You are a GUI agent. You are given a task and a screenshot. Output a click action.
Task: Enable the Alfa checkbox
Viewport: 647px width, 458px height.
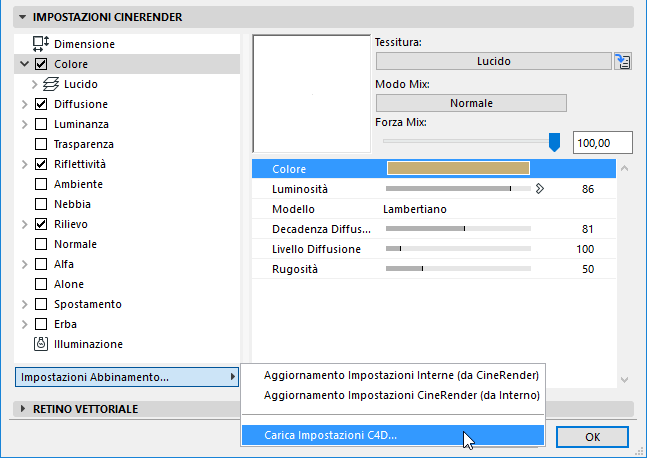pos(41,264)
